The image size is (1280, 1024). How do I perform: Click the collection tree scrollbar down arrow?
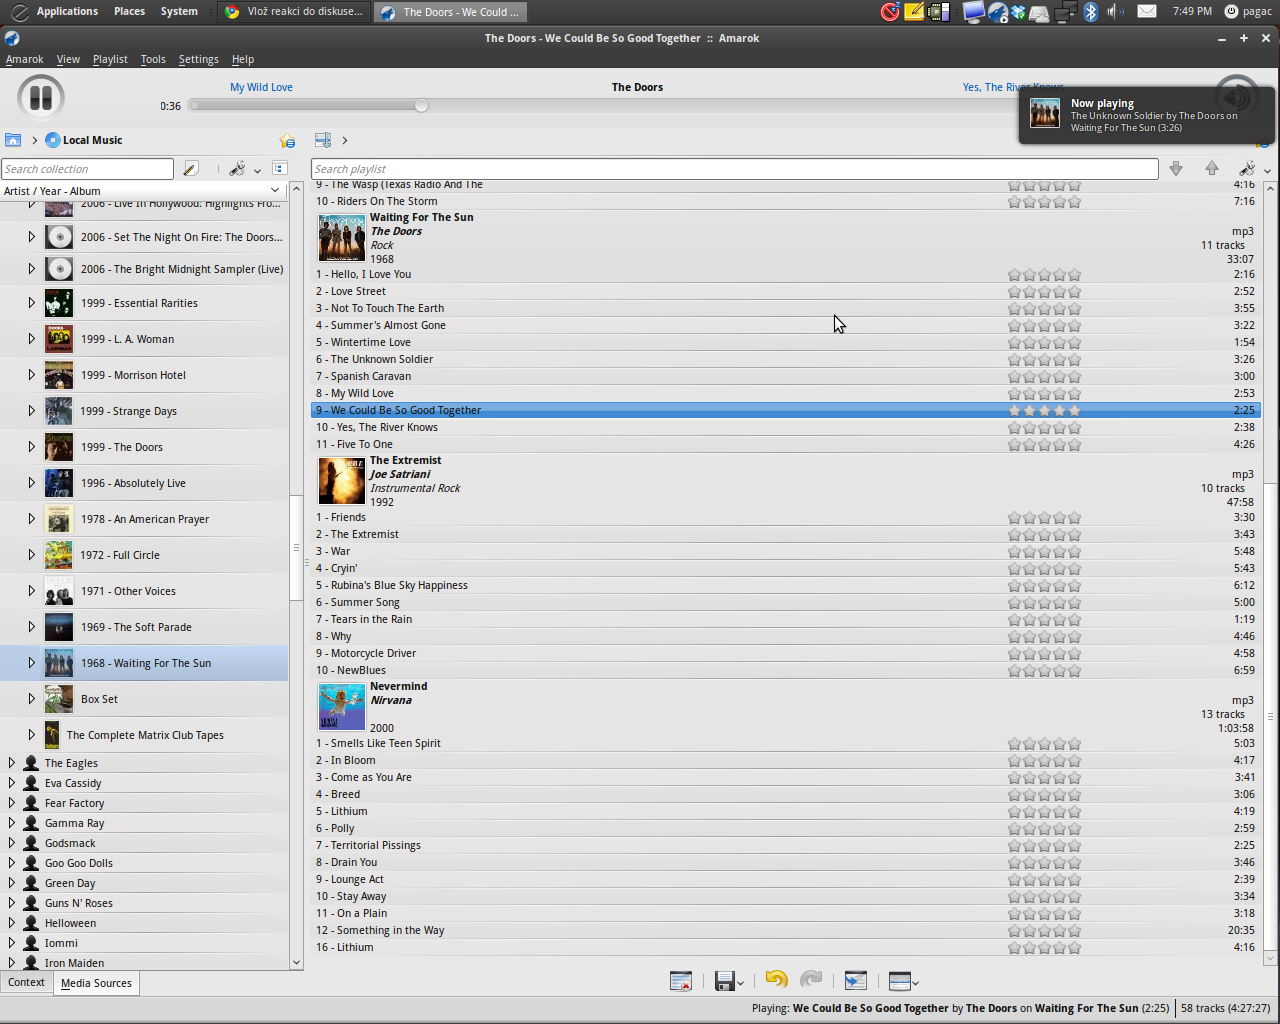[x=296, y=963]
